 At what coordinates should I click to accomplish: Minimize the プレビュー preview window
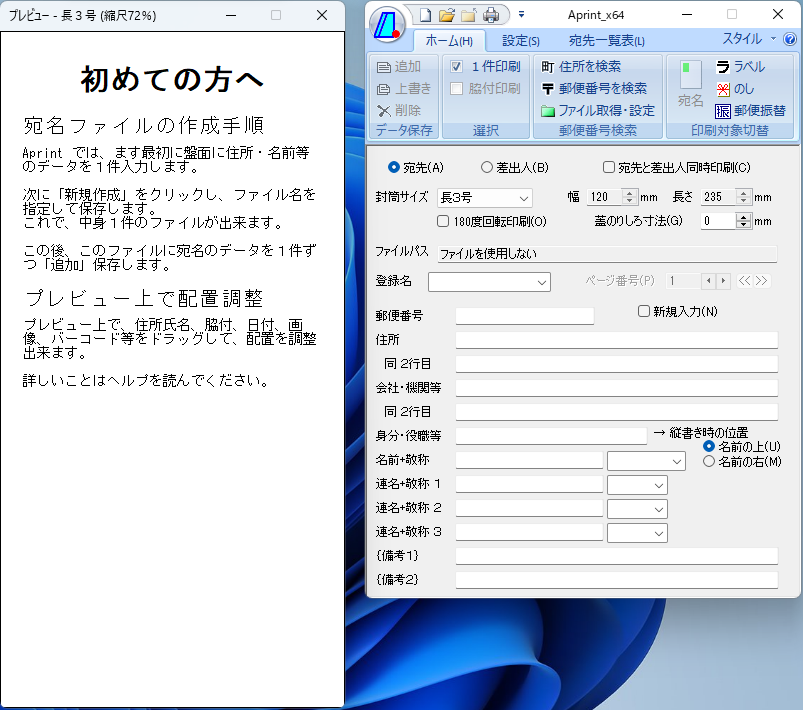click(x=231, y=15)
